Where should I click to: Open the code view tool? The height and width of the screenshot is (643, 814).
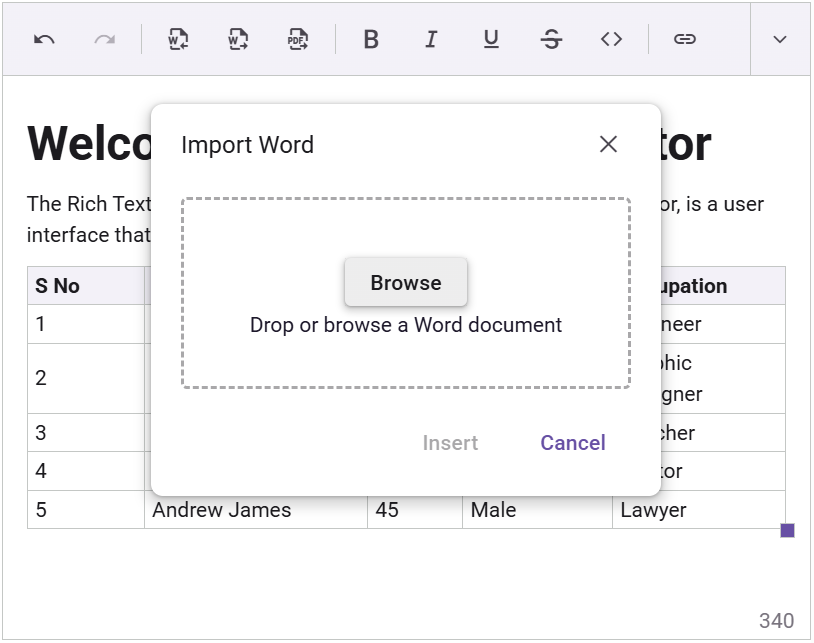tap(611, 39)
